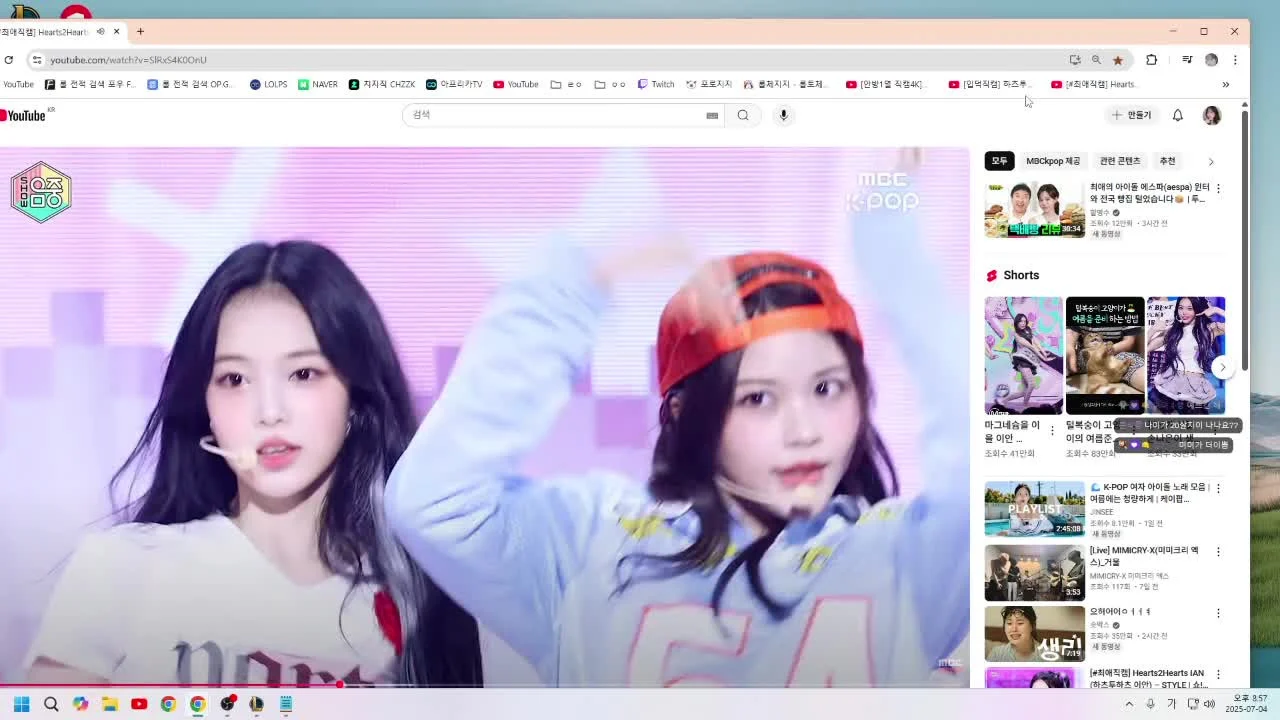Select the MBCkpop 제공 filter chip
Viewport: 1280px width, 720px height.
(1053, 161)
